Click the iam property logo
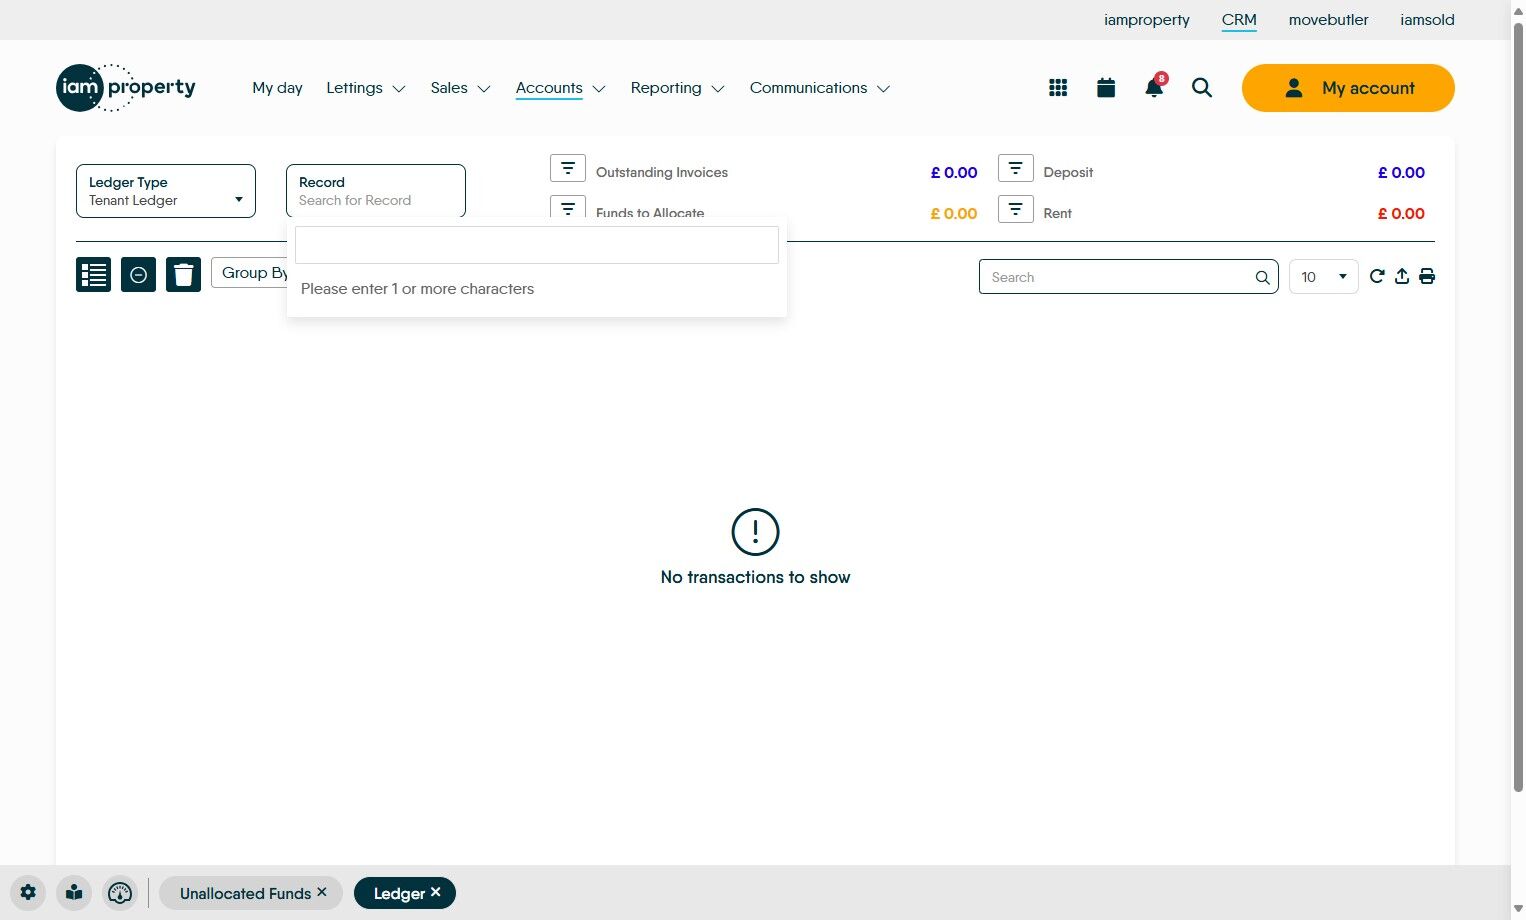The height and width of the screenshot is (920, 1526). [x=126, y=88]
